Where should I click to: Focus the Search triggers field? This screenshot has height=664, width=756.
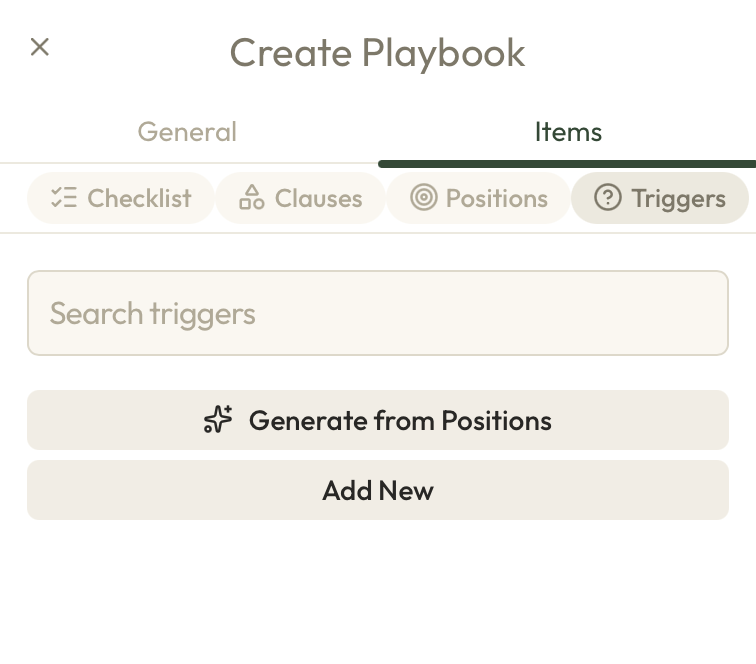coord(378,313)
